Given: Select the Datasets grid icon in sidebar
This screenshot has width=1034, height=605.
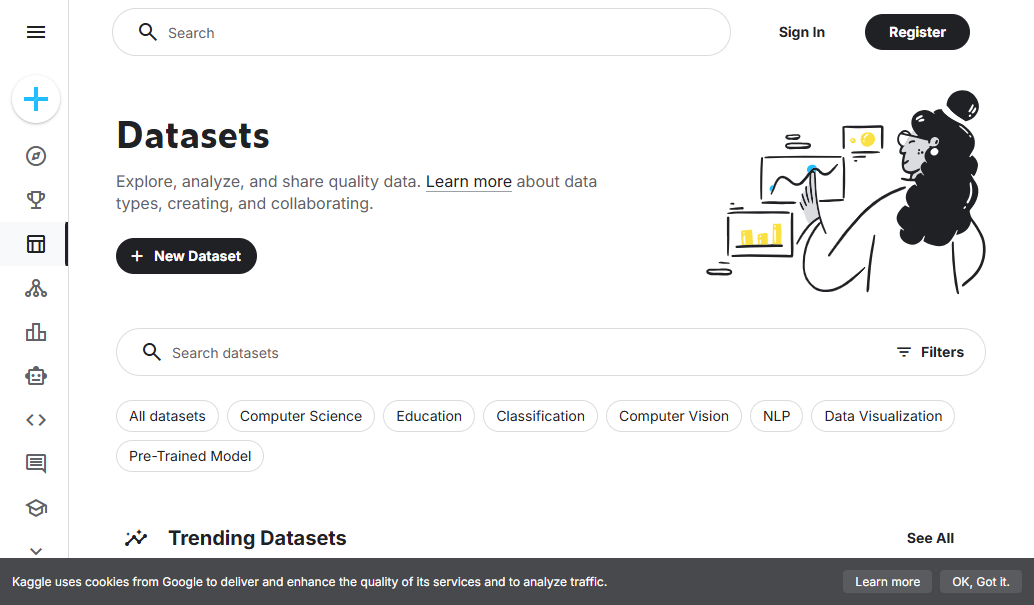Looking at the screenshot, I should (36, 243).
